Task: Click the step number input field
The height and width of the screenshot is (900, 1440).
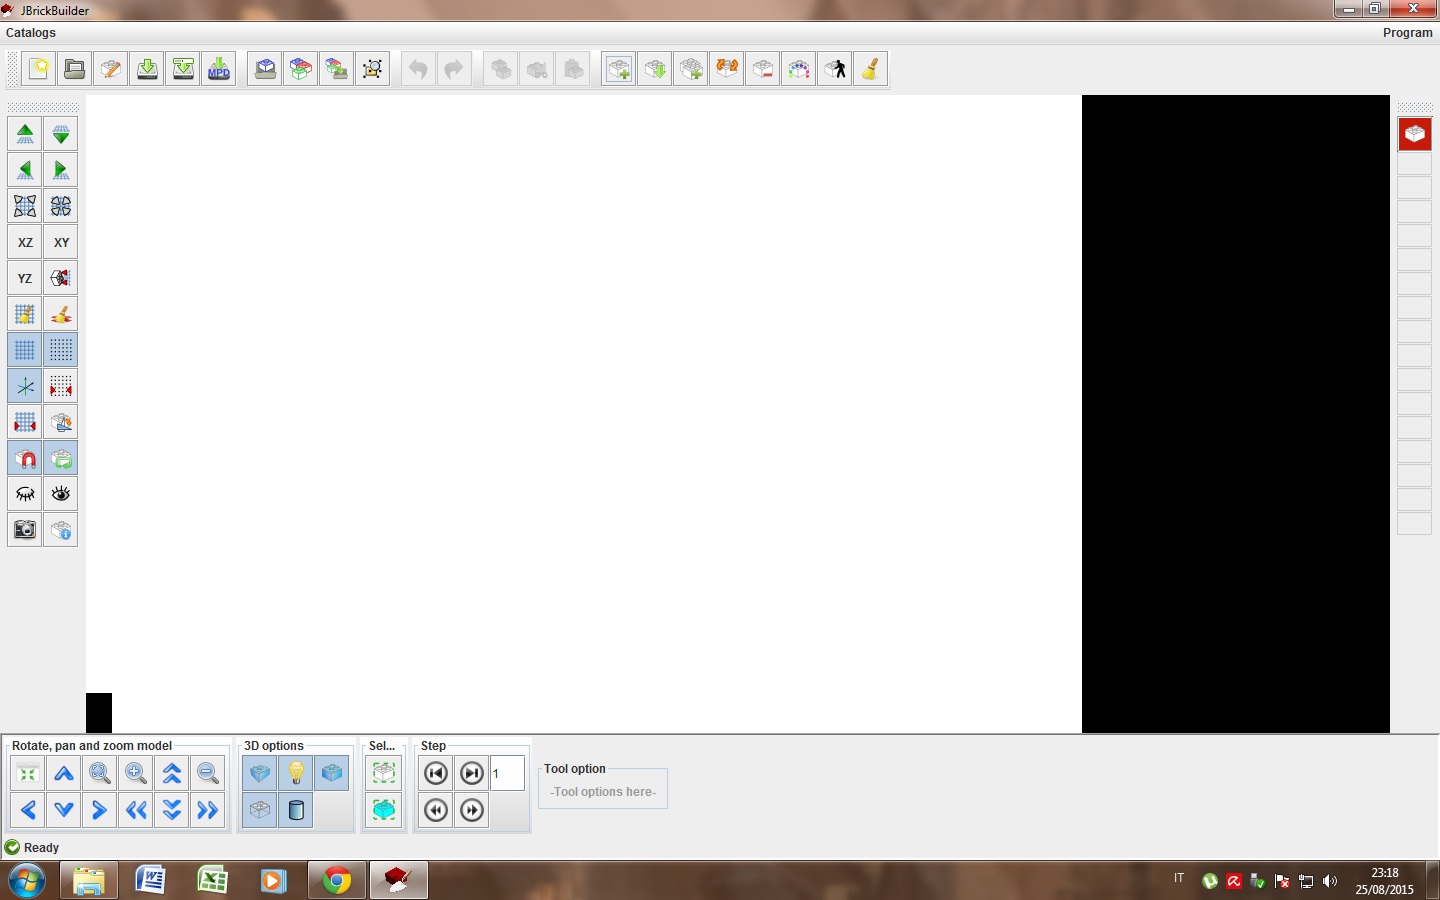Action: [507, 774]
